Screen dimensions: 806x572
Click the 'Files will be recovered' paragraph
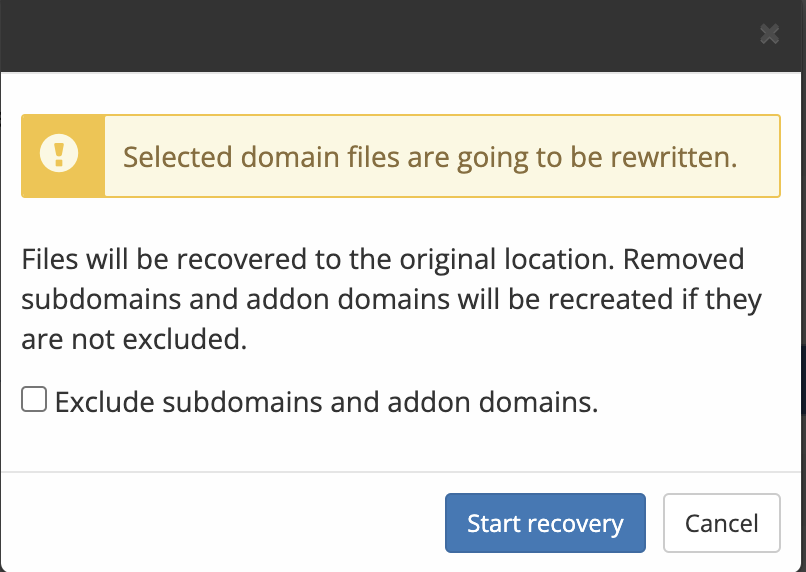[x=392, y=299]
